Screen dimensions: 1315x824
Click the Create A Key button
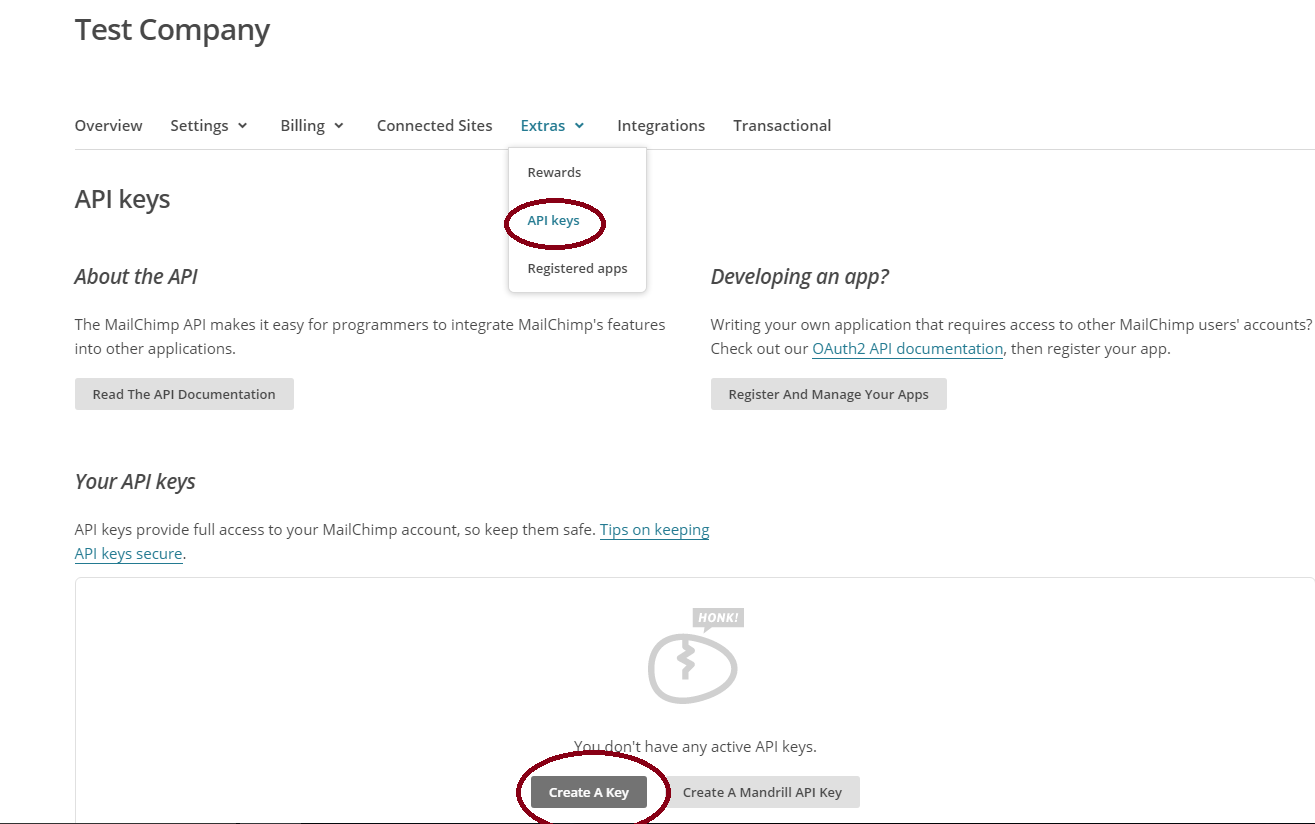coord(588,792)
